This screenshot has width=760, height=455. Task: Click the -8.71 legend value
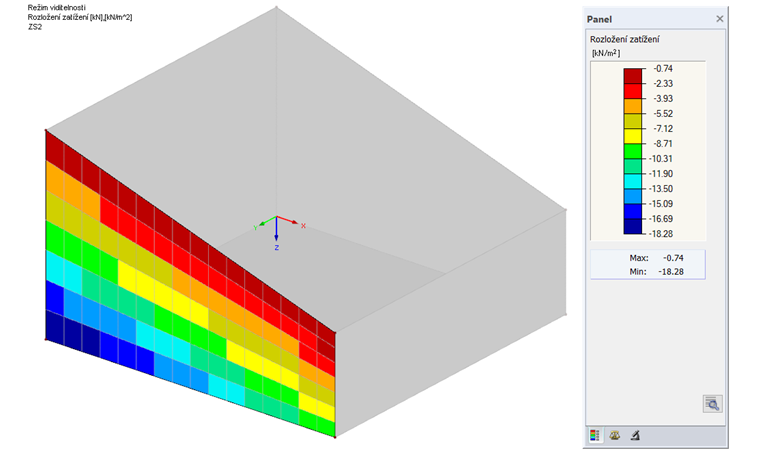[663, 144]
